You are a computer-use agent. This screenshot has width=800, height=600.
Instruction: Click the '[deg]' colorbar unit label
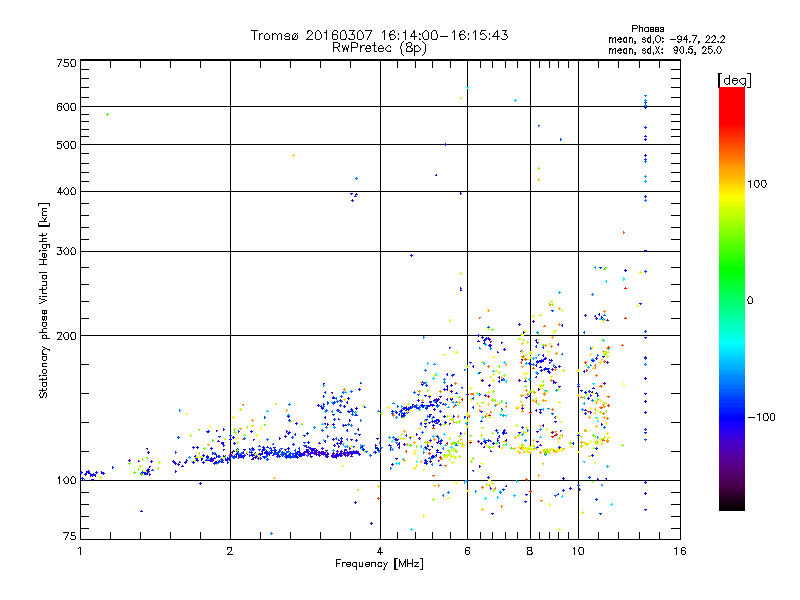coord(734,80)
